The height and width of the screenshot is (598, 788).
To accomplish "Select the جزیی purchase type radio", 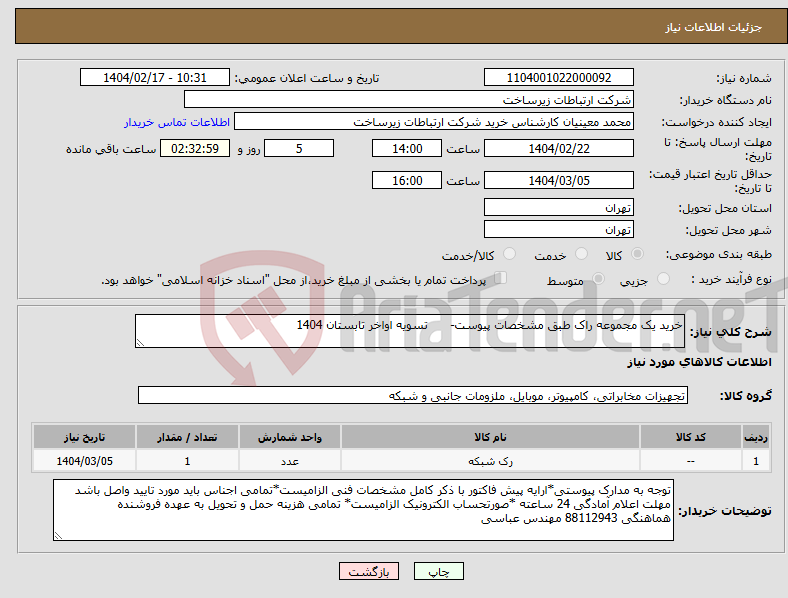I will 663,278.
